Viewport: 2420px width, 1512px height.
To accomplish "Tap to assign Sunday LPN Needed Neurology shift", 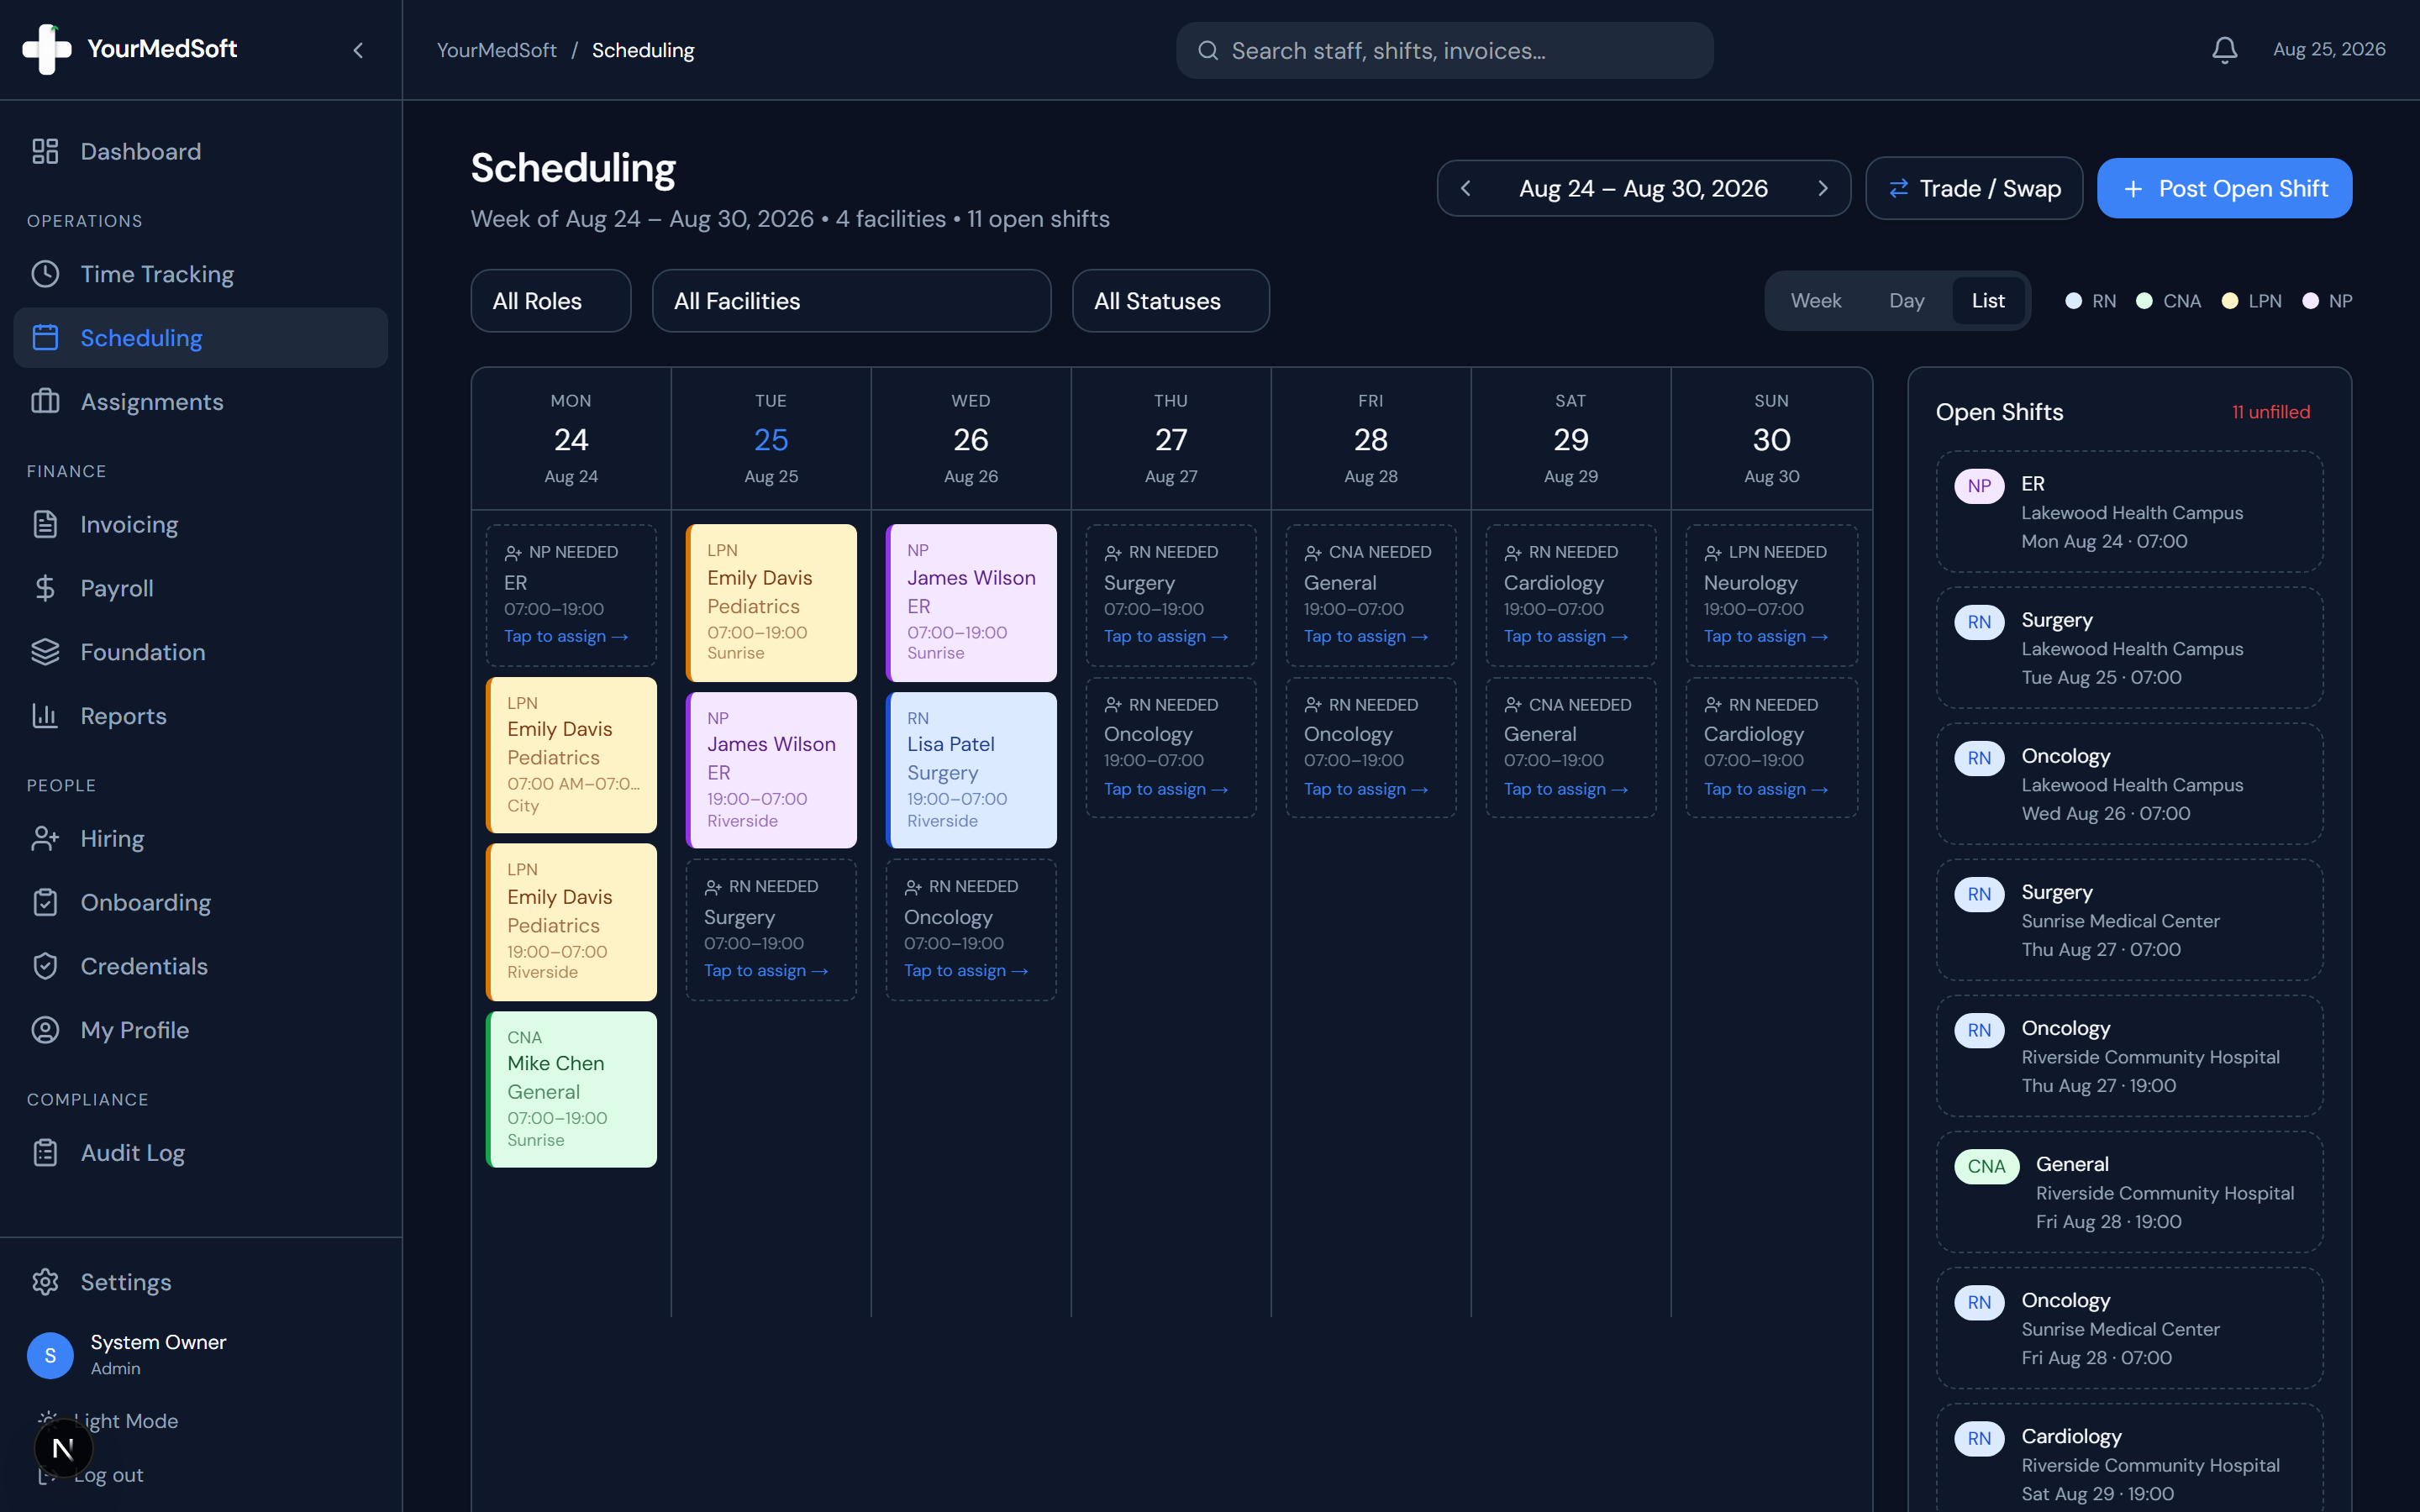I will [1766, 636].
